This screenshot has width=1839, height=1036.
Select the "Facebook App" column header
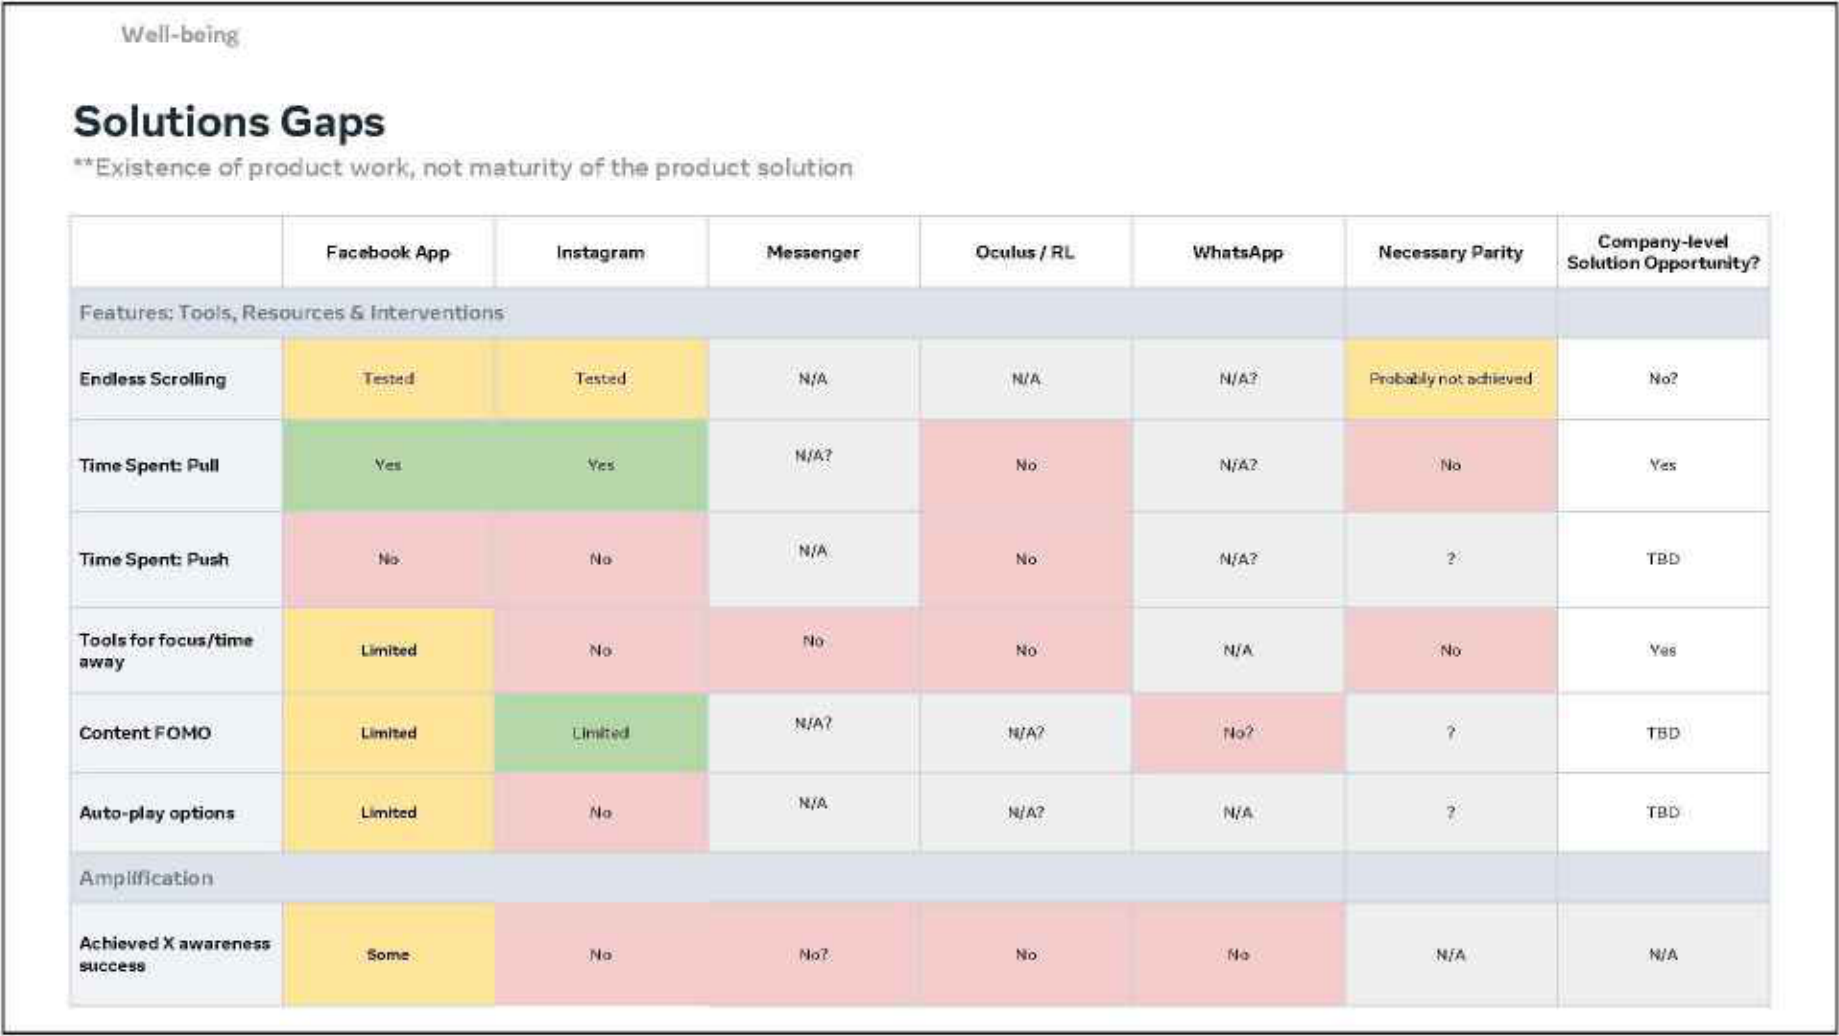click(x=388, y=252)
